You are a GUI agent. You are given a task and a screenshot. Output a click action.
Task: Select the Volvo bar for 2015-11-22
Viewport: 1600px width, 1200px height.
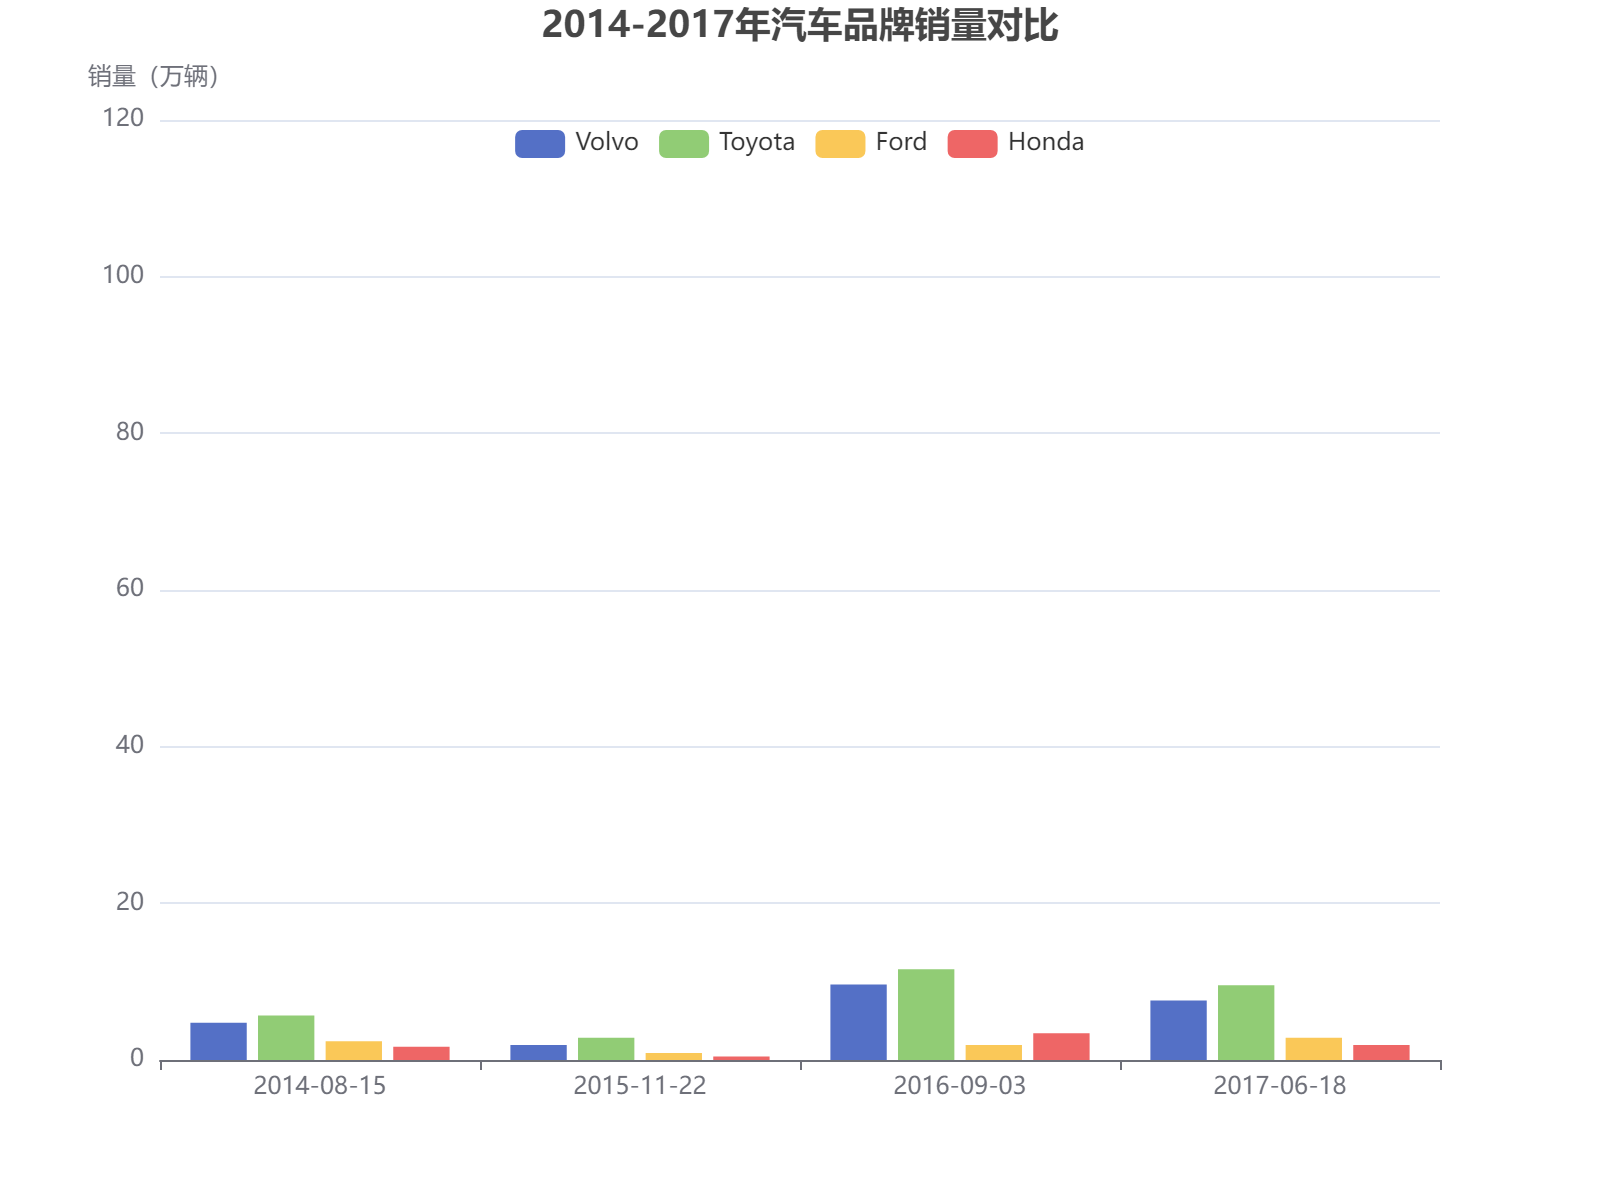(538, 1050)
